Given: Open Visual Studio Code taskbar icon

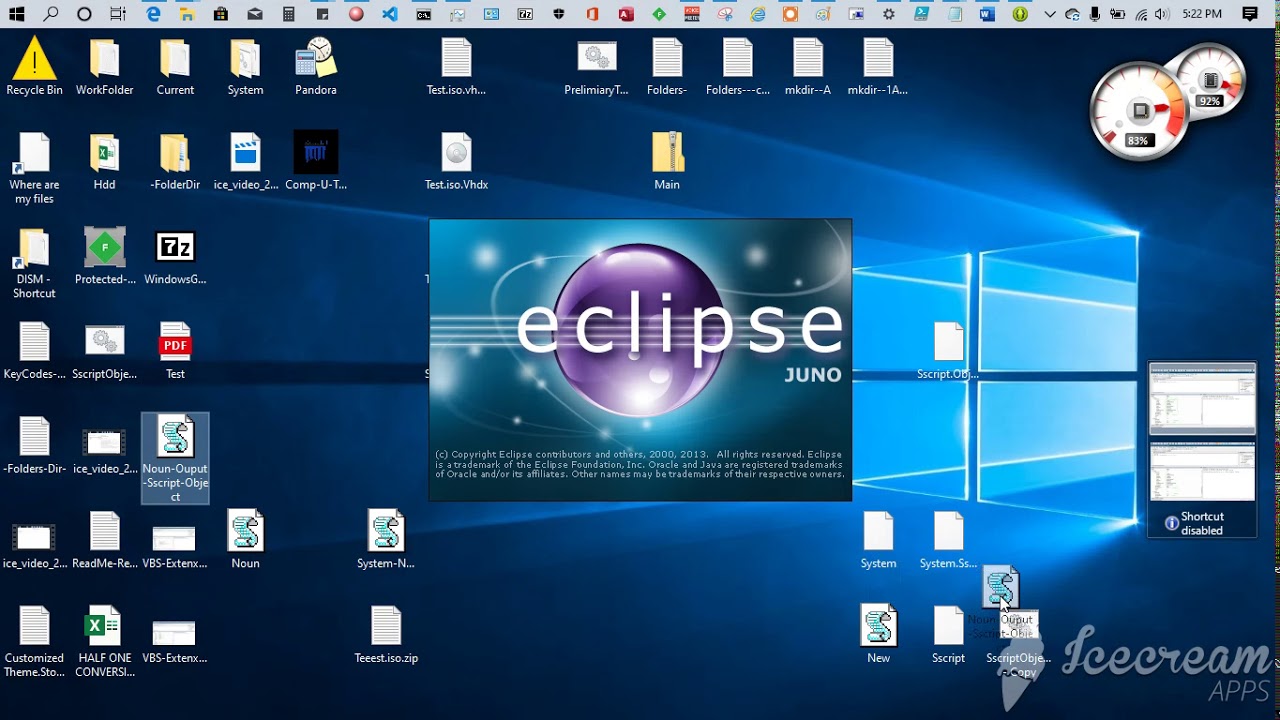Looking at the screenshot, I should pyautogui.click(x=391, y=14).
